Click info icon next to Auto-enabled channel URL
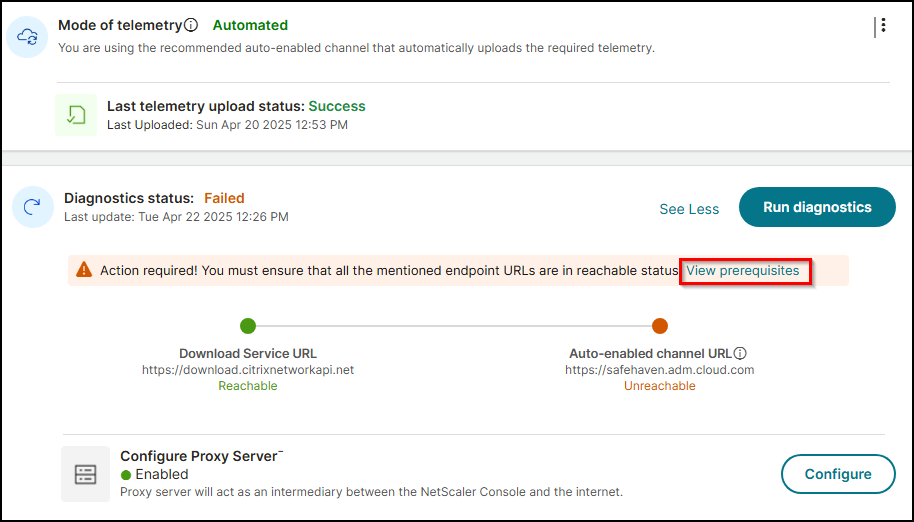914x522 pixels. point(740,353)
